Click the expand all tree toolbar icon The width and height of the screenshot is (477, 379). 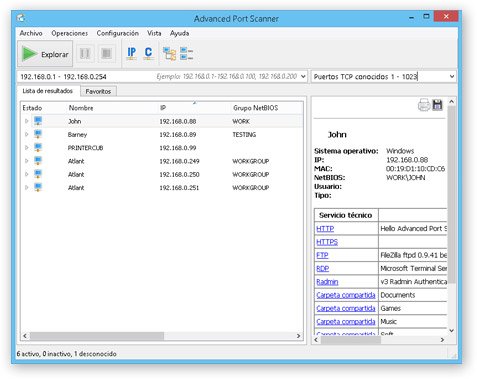tap(169, 53)
